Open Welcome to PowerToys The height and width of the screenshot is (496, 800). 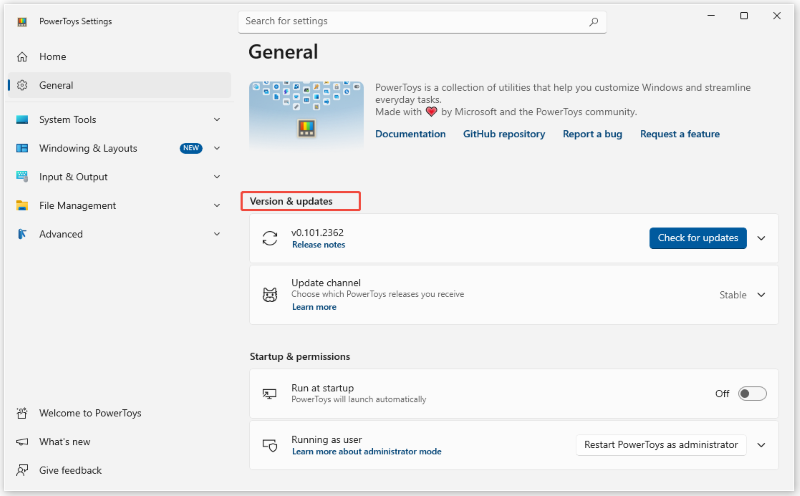[x=119, y=413]
